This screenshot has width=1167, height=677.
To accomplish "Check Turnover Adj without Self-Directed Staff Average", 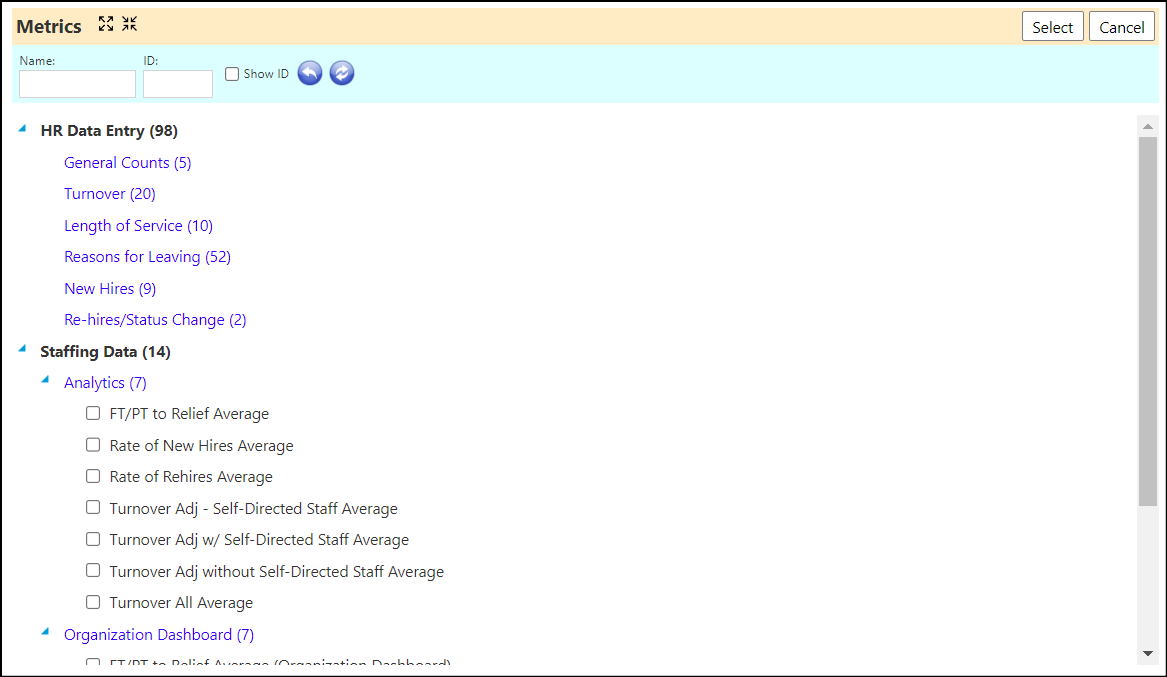I will point(93,571).
